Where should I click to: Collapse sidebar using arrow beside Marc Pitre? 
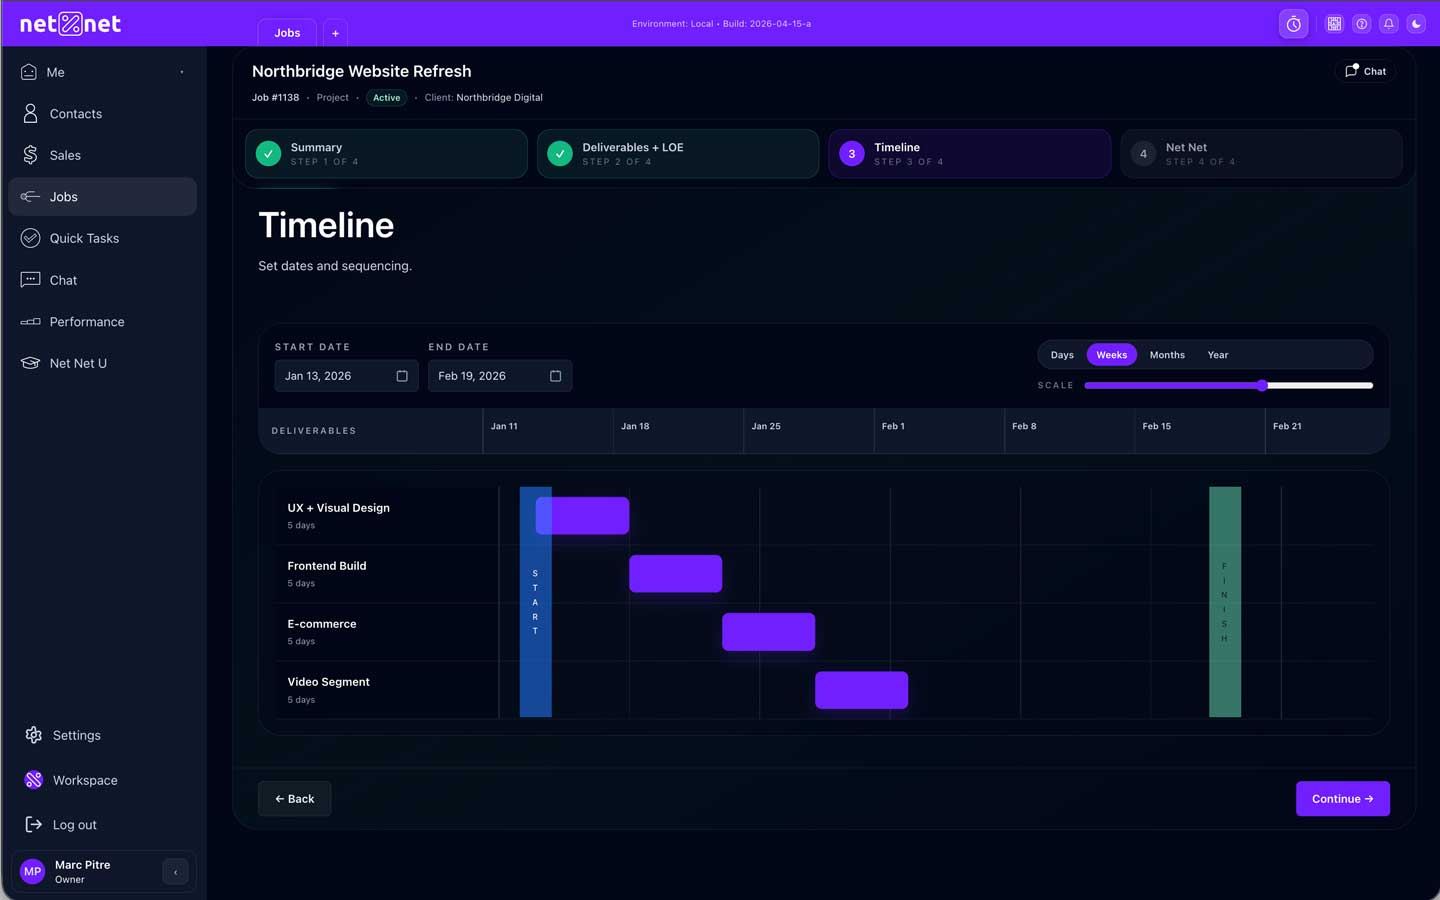175,872
